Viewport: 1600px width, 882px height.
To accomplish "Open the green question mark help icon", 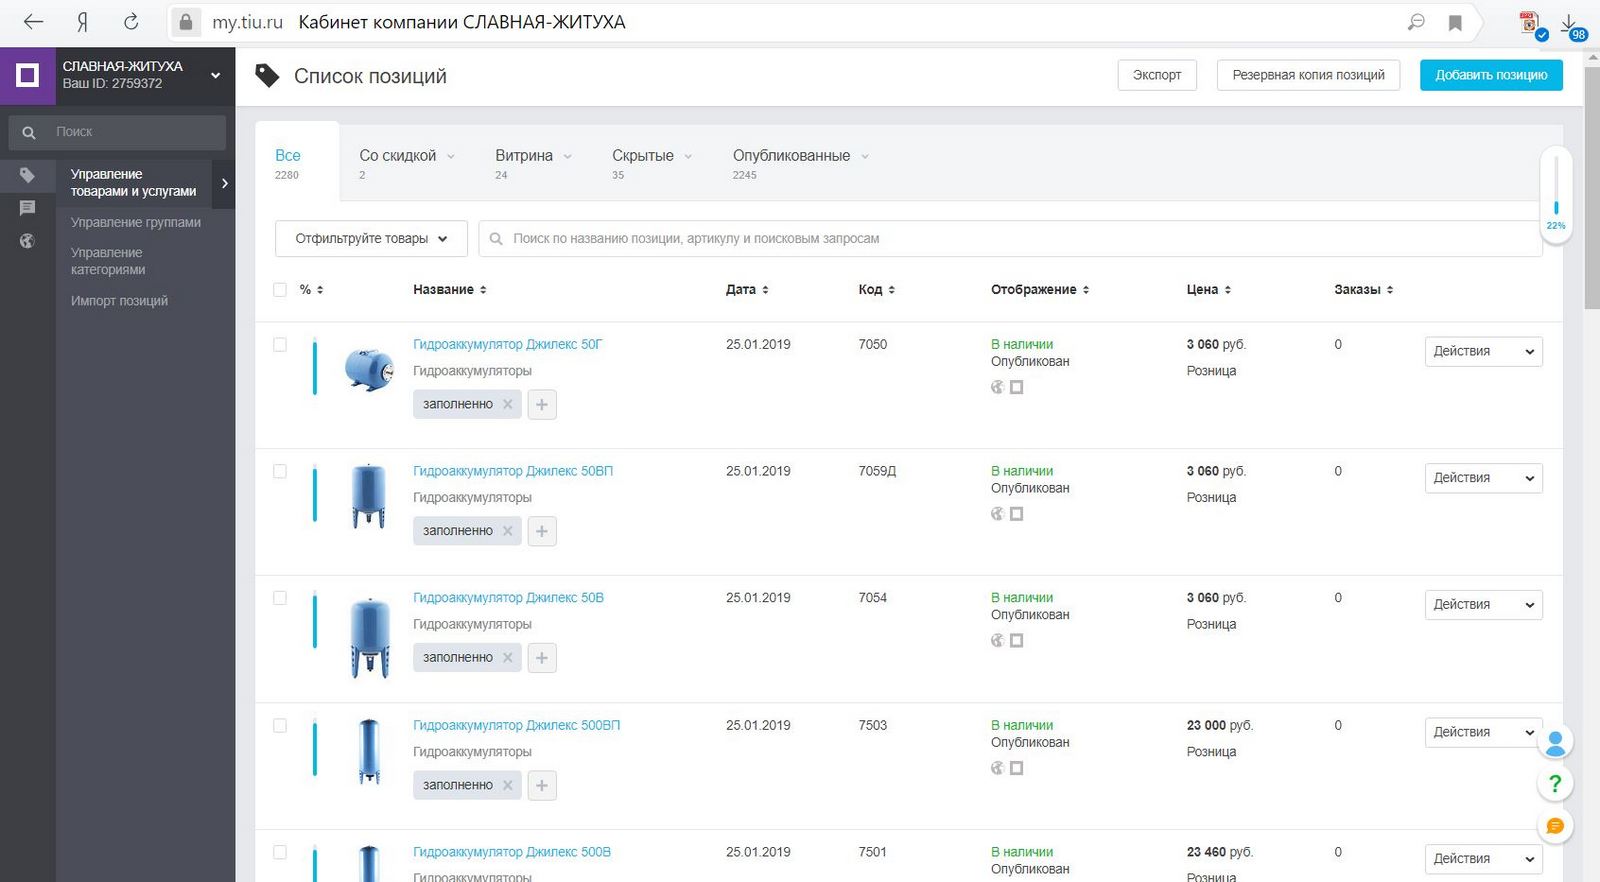I will (x=1555, y=783).
